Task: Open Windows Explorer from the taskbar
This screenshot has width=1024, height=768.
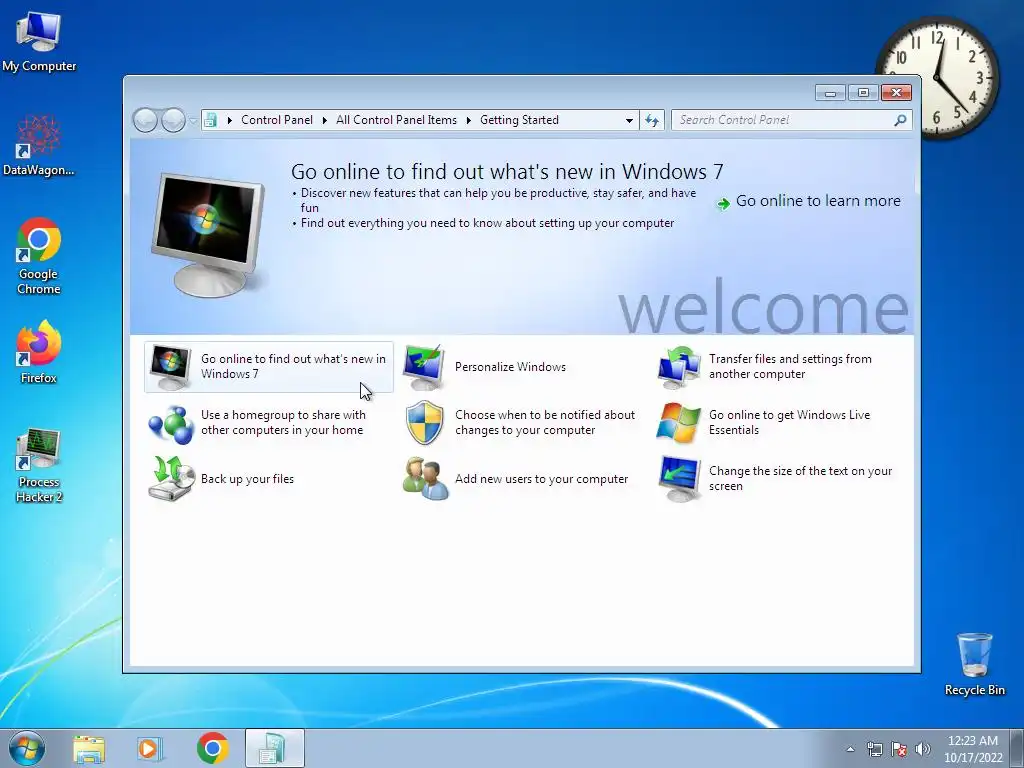Action: point(89,749)
